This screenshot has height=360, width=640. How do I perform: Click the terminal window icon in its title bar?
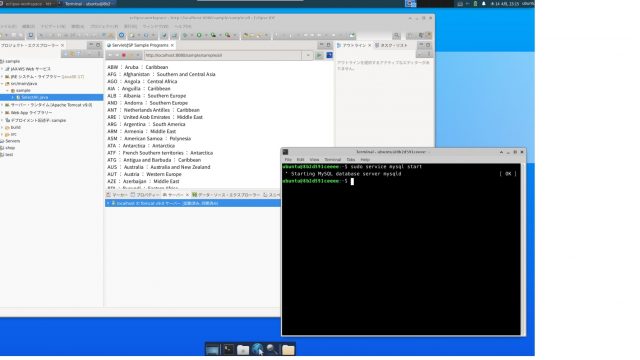pyautogui.click(x=285, y=152)
